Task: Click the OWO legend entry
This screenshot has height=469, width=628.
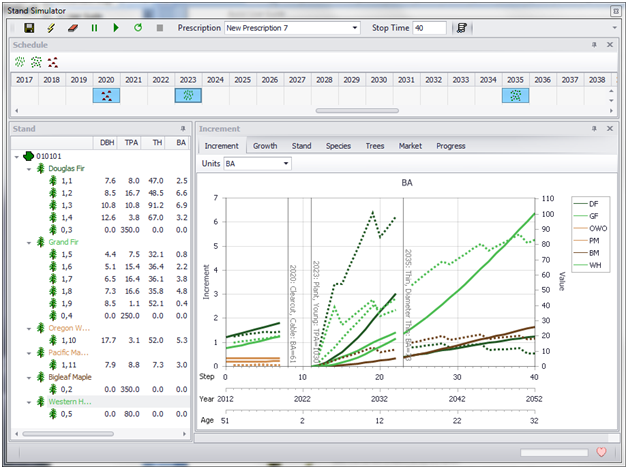Action: tap(590, 228)
